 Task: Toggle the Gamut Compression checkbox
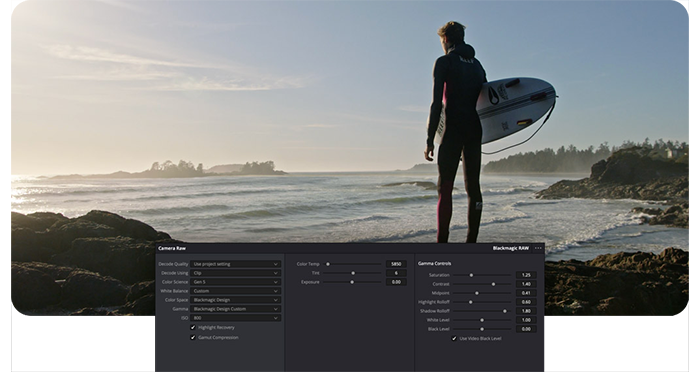(193, 337)
